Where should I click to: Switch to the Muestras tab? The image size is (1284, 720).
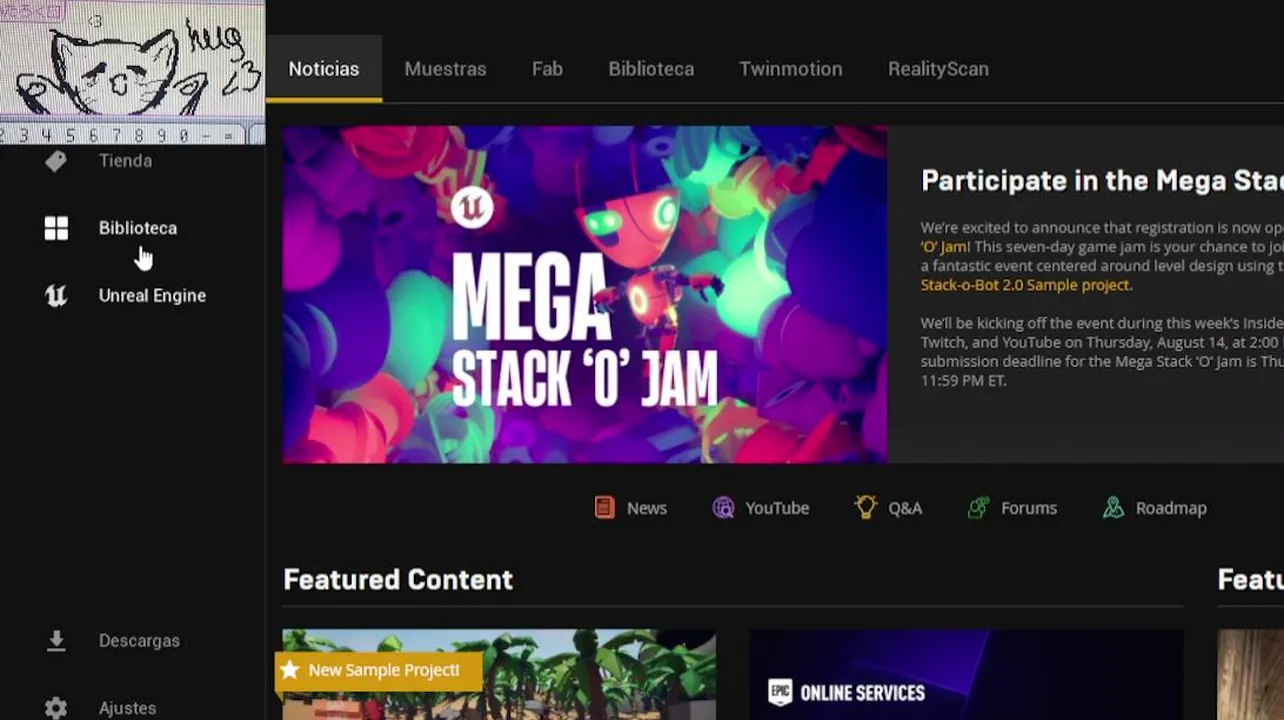point(445,69)
